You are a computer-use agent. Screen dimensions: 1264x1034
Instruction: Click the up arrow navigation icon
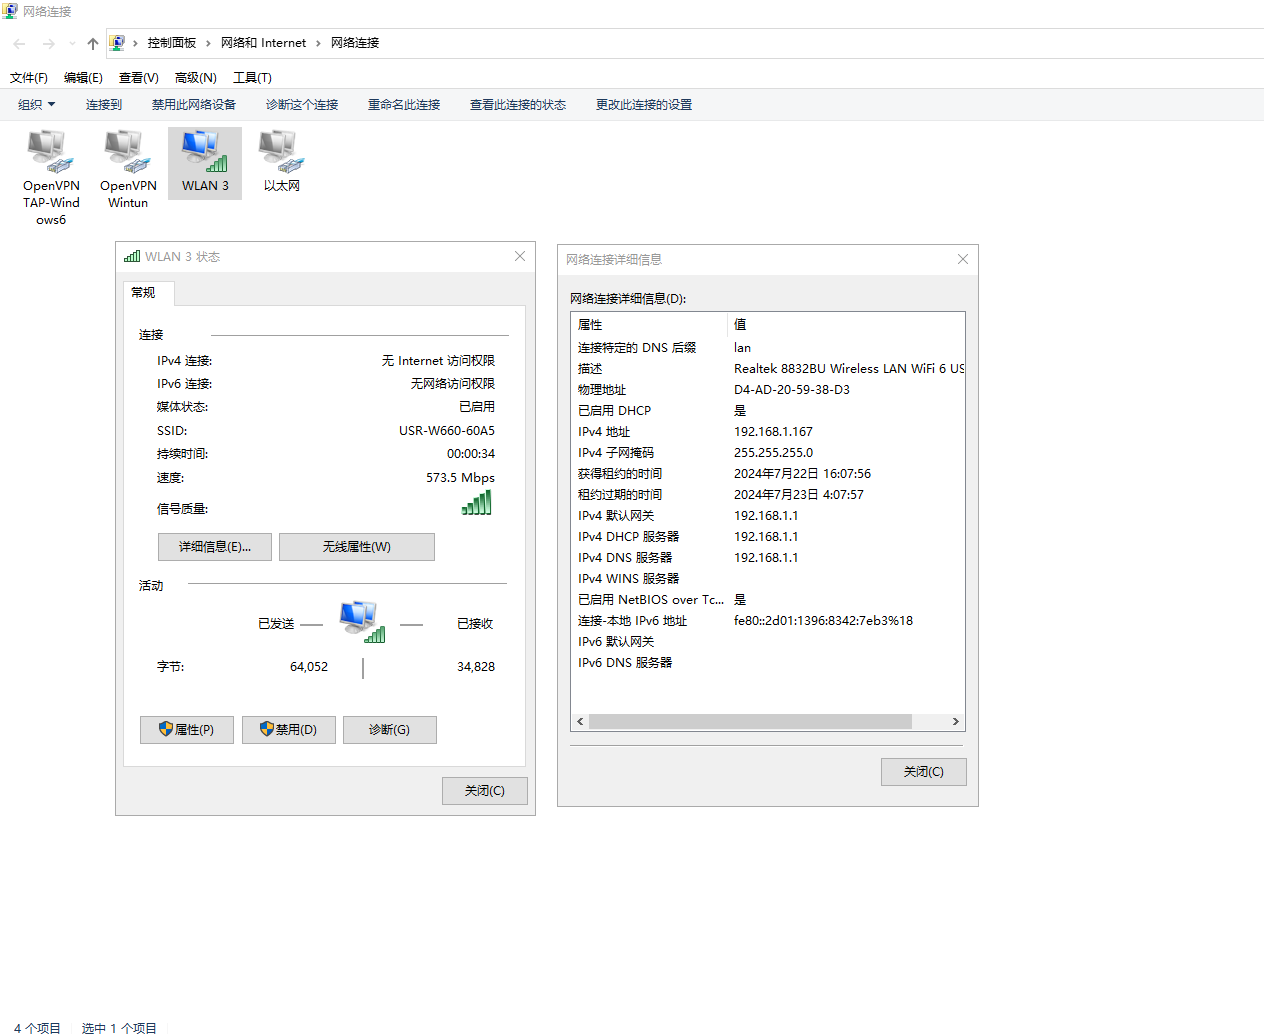point(93,43)
